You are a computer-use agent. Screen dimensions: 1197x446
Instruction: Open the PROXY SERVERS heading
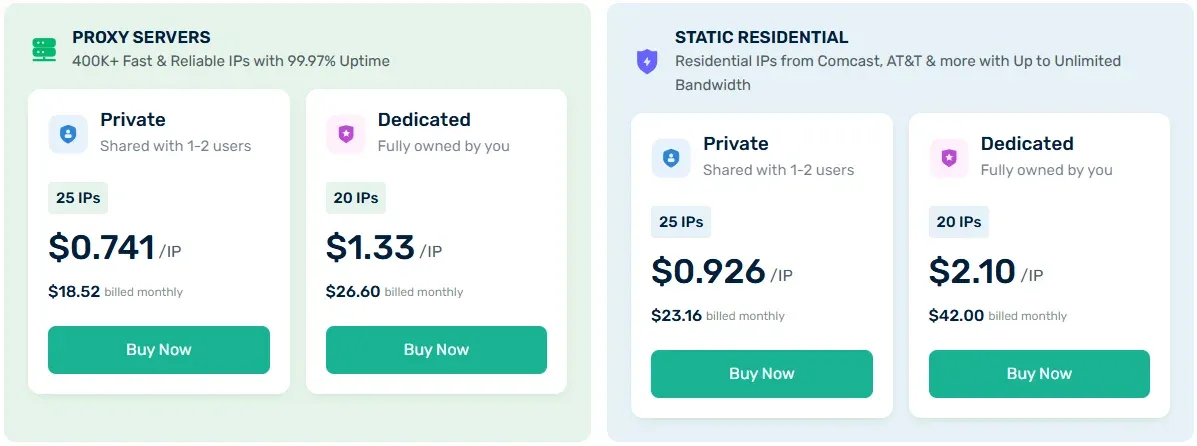click(141, 37)
